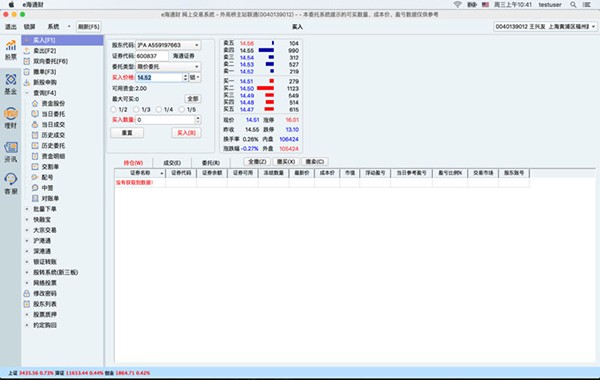Click the 撤买(X) cancel buys button
The height and width of the screenshot is (380, 600).
click(x=285, y=161)
